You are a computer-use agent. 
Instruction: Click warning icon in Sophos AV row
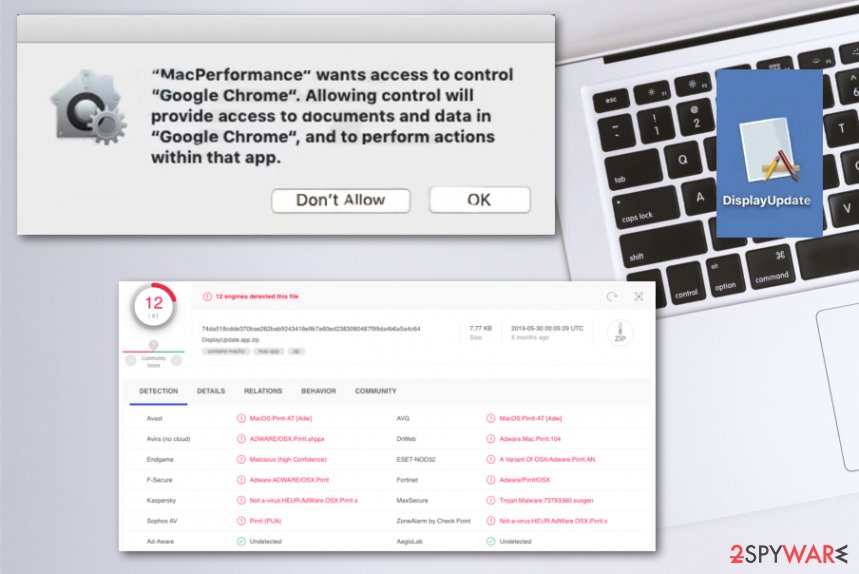pos(241,521)
